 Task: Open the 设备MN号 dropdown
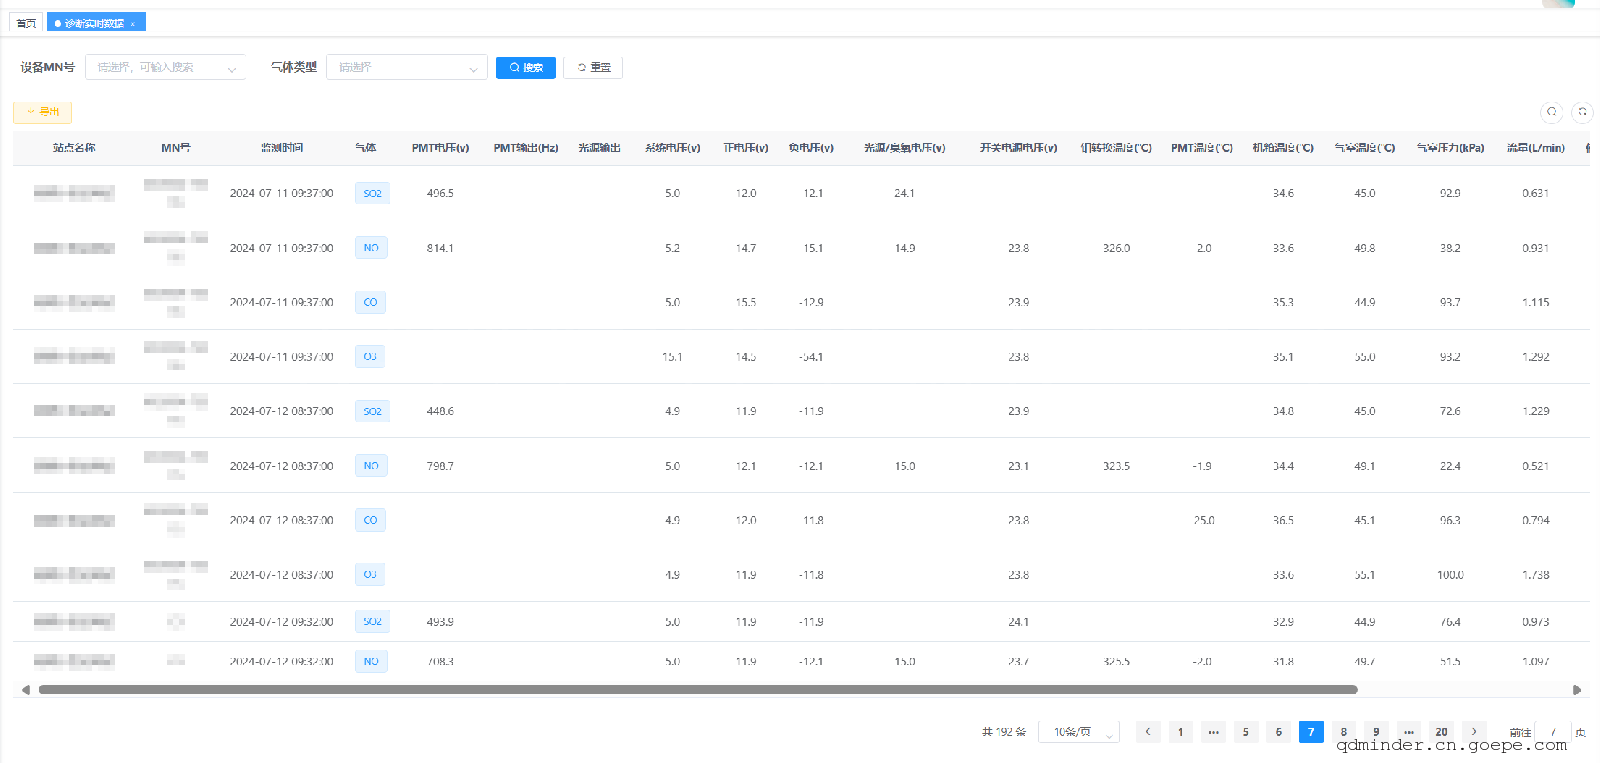(165, 67)
